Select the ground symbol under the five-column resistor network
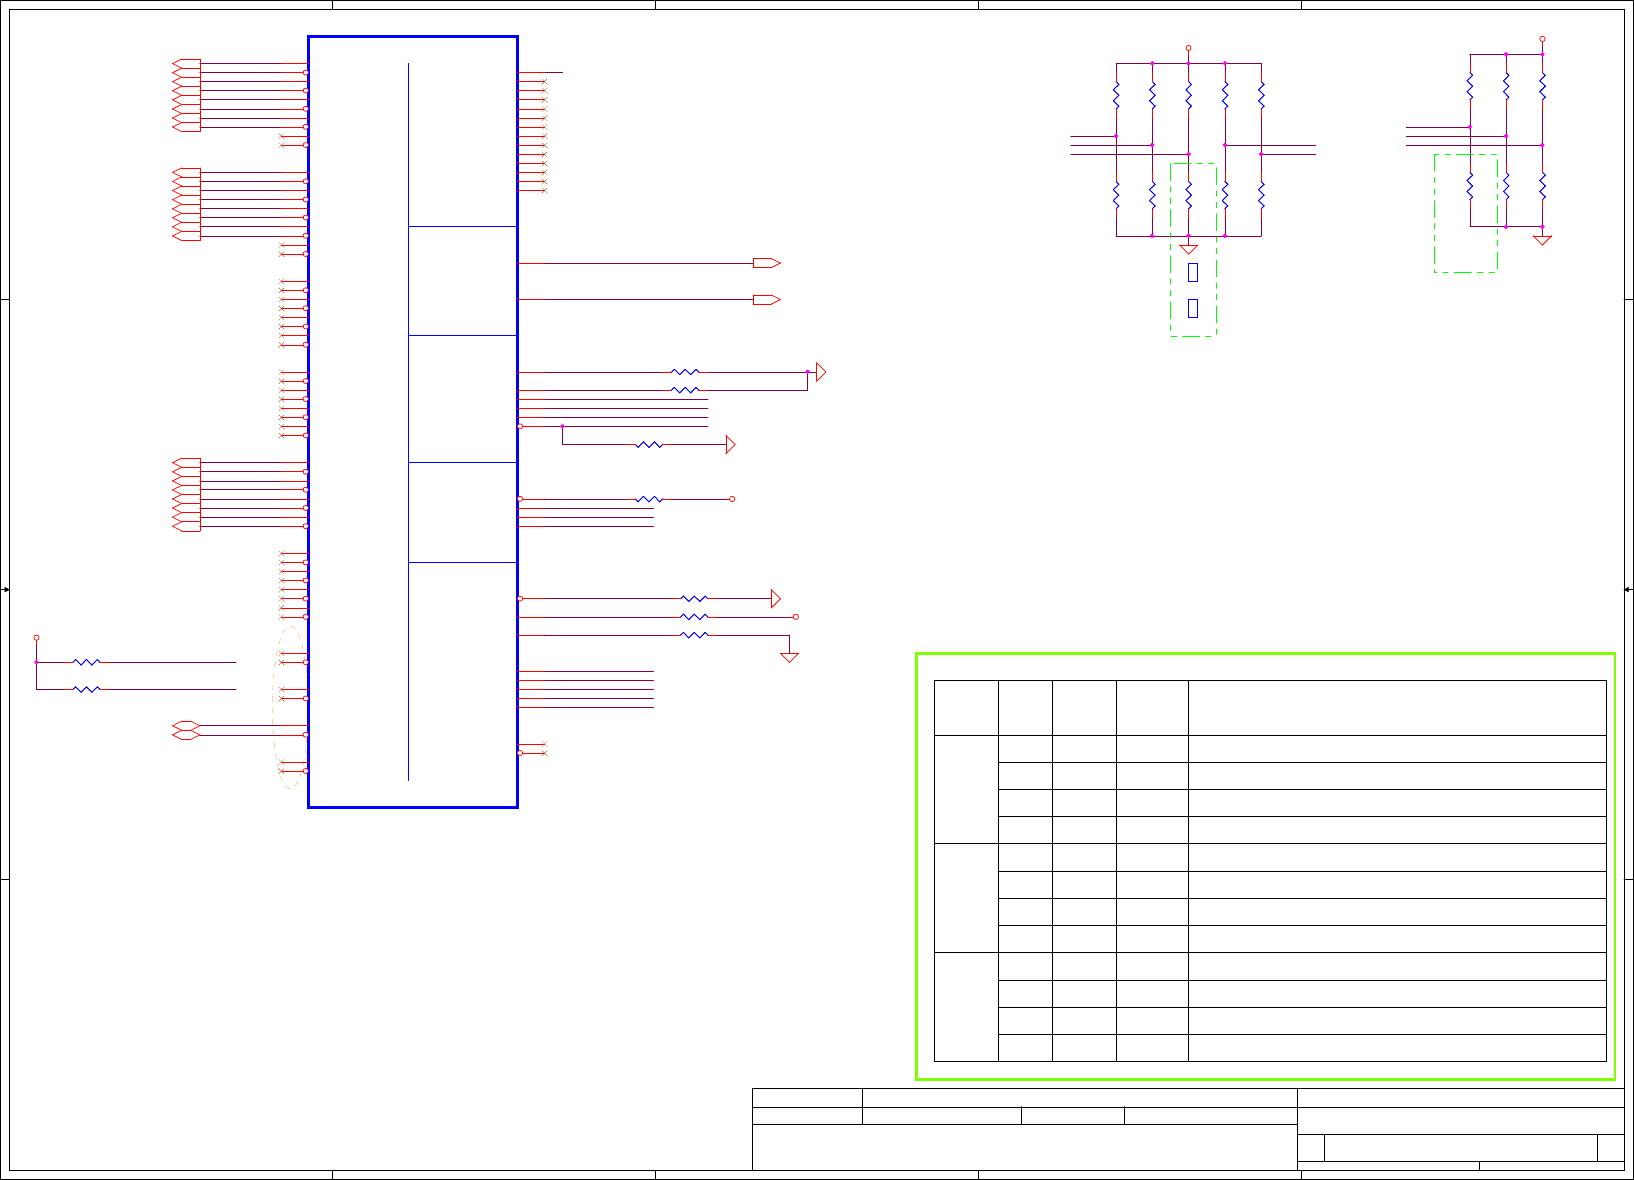 pos(1189,248)
